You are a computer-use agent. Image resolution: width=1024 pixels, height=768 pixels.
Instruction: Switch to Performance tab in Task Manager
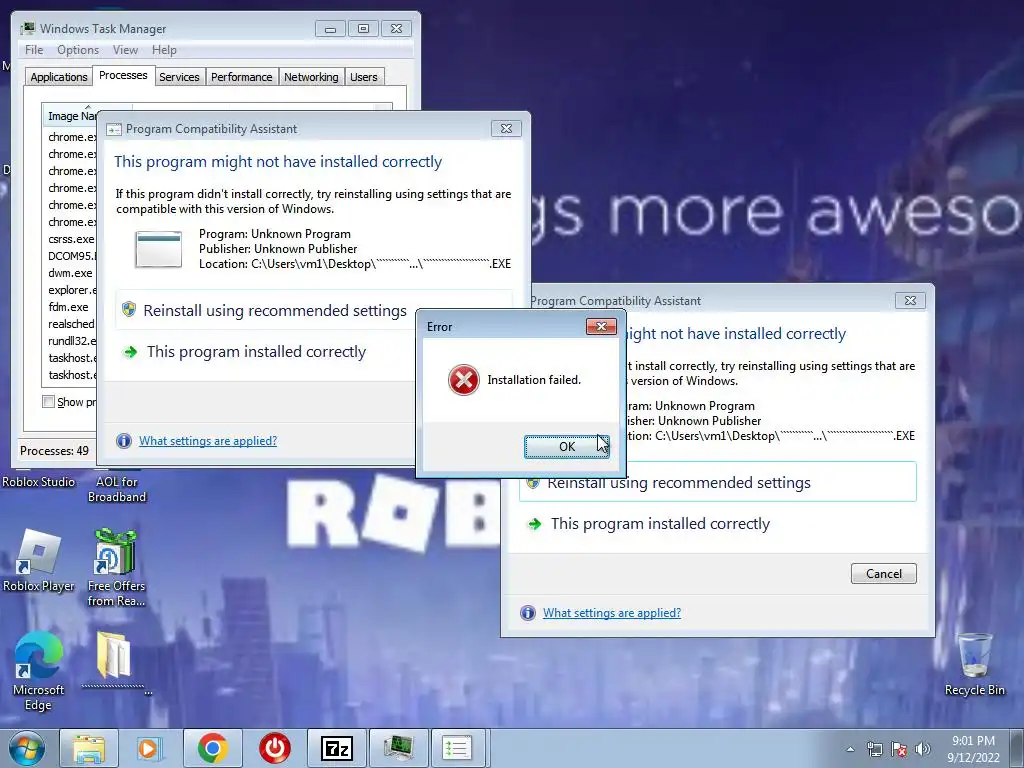click(242, 77)
